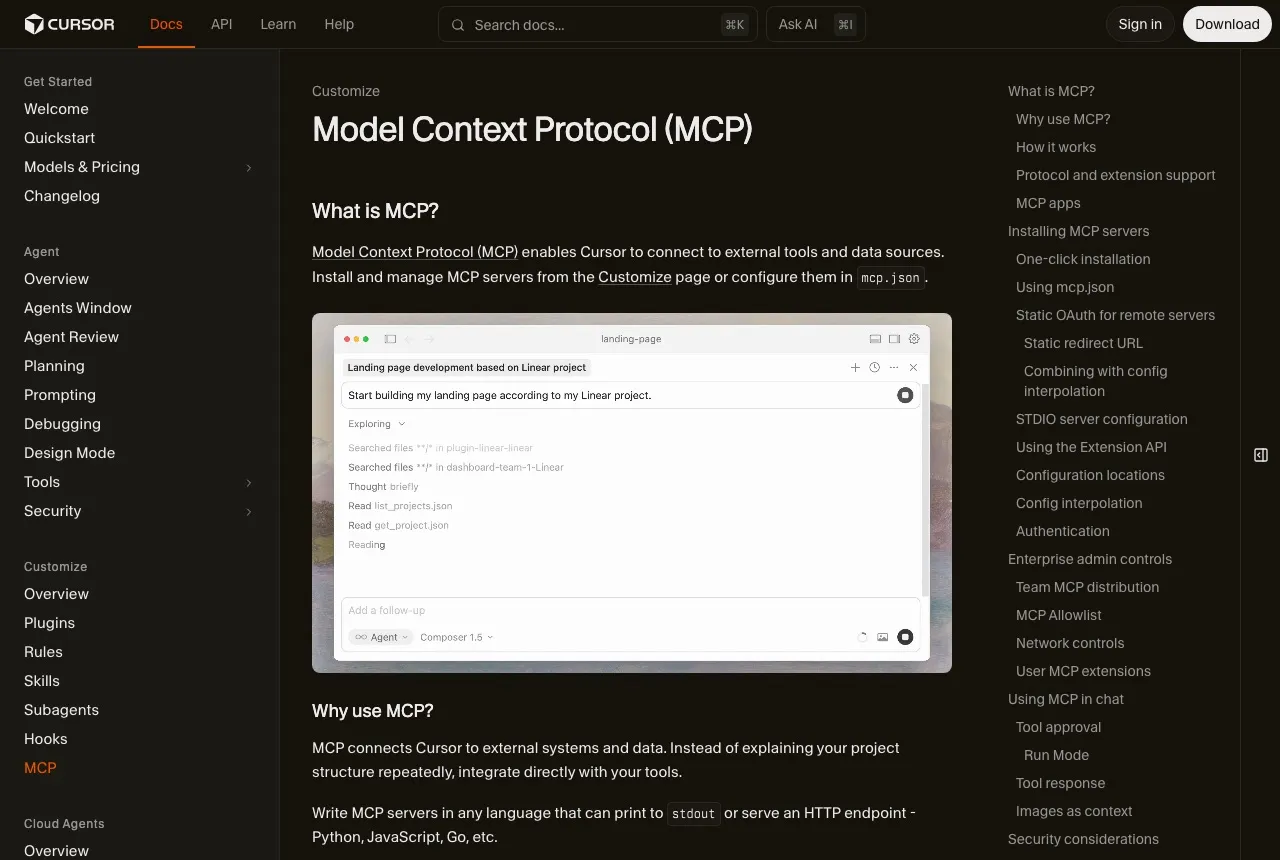Click the Cursor logo
1280x860 pixels.
69,24
